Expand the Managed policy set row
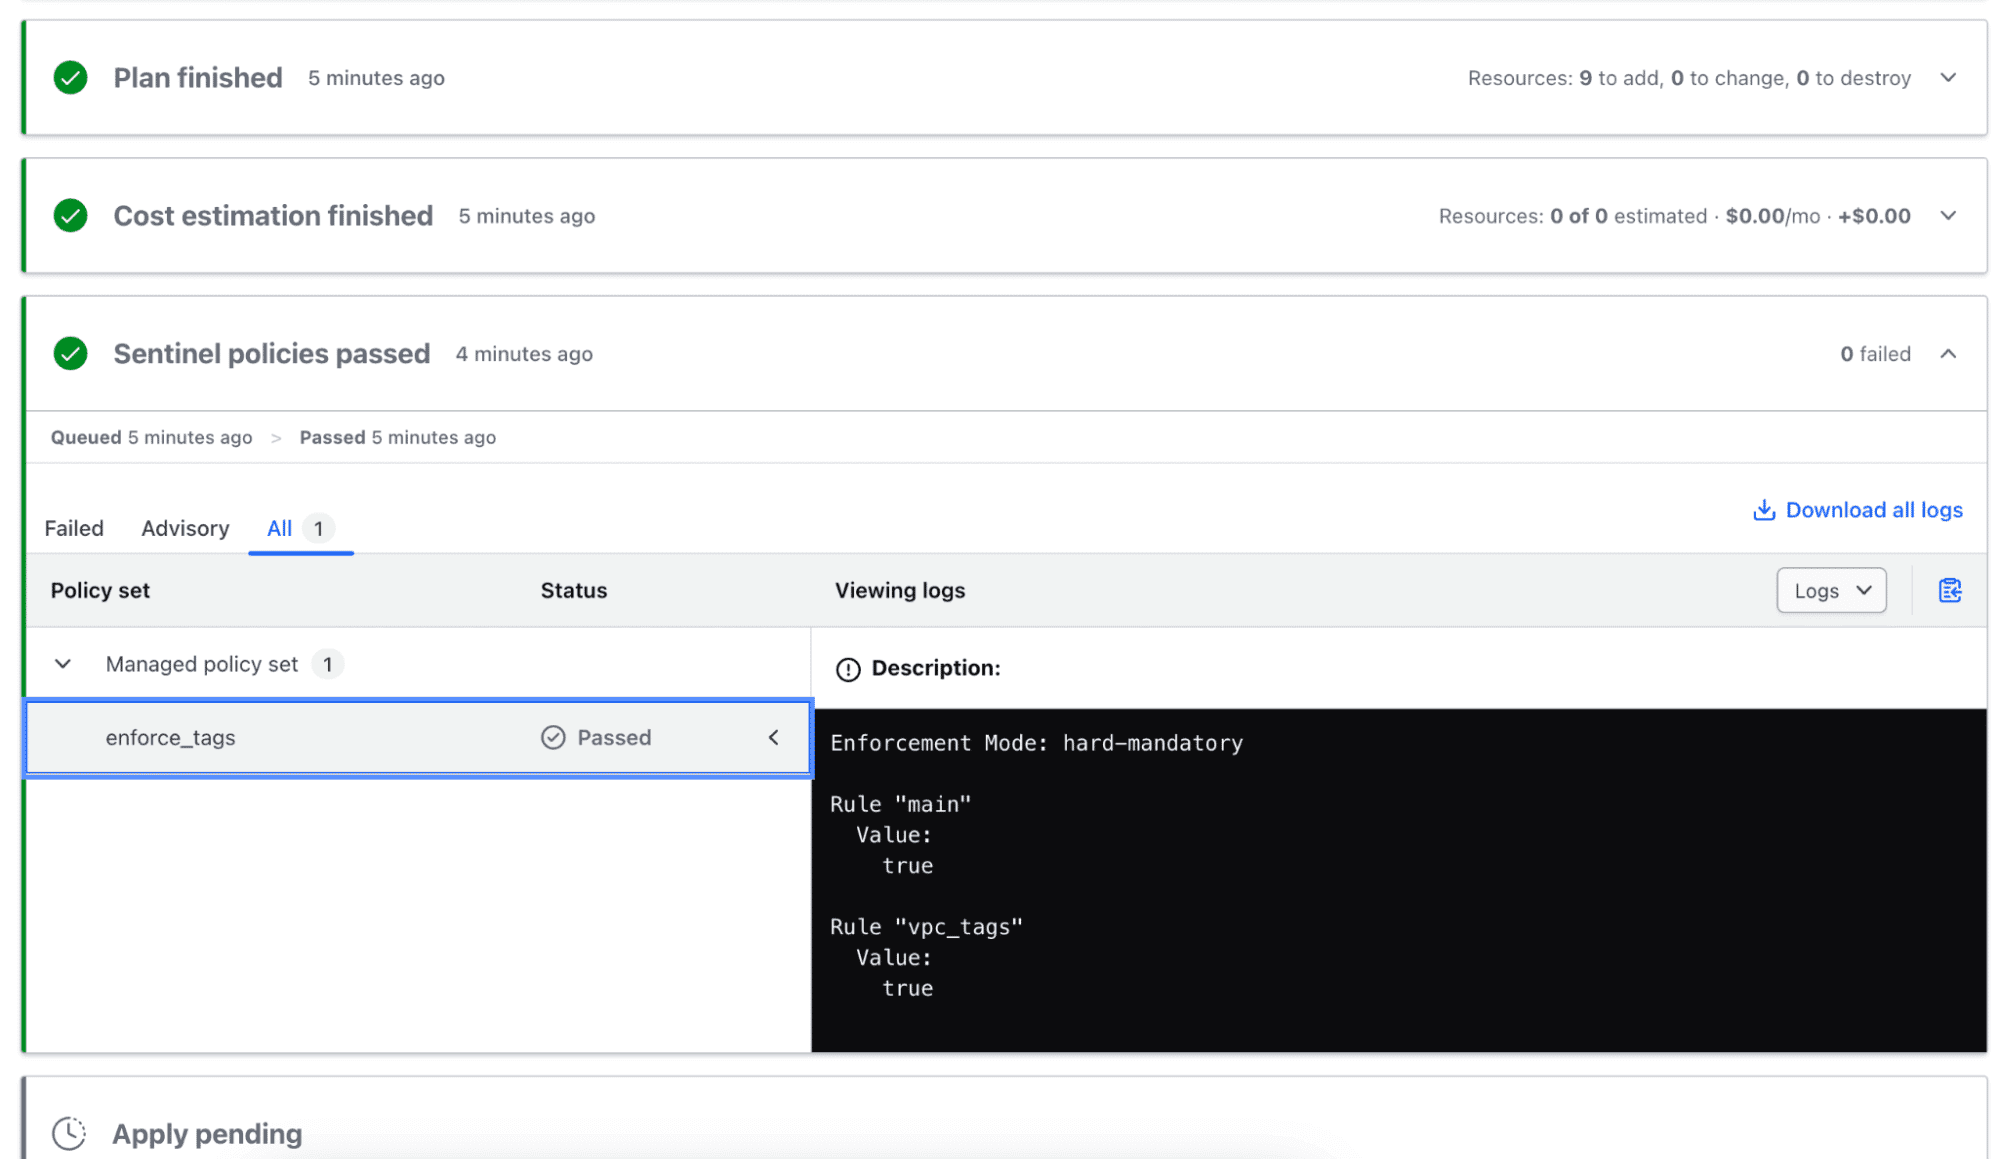1999x1159 pixels. 61,664
